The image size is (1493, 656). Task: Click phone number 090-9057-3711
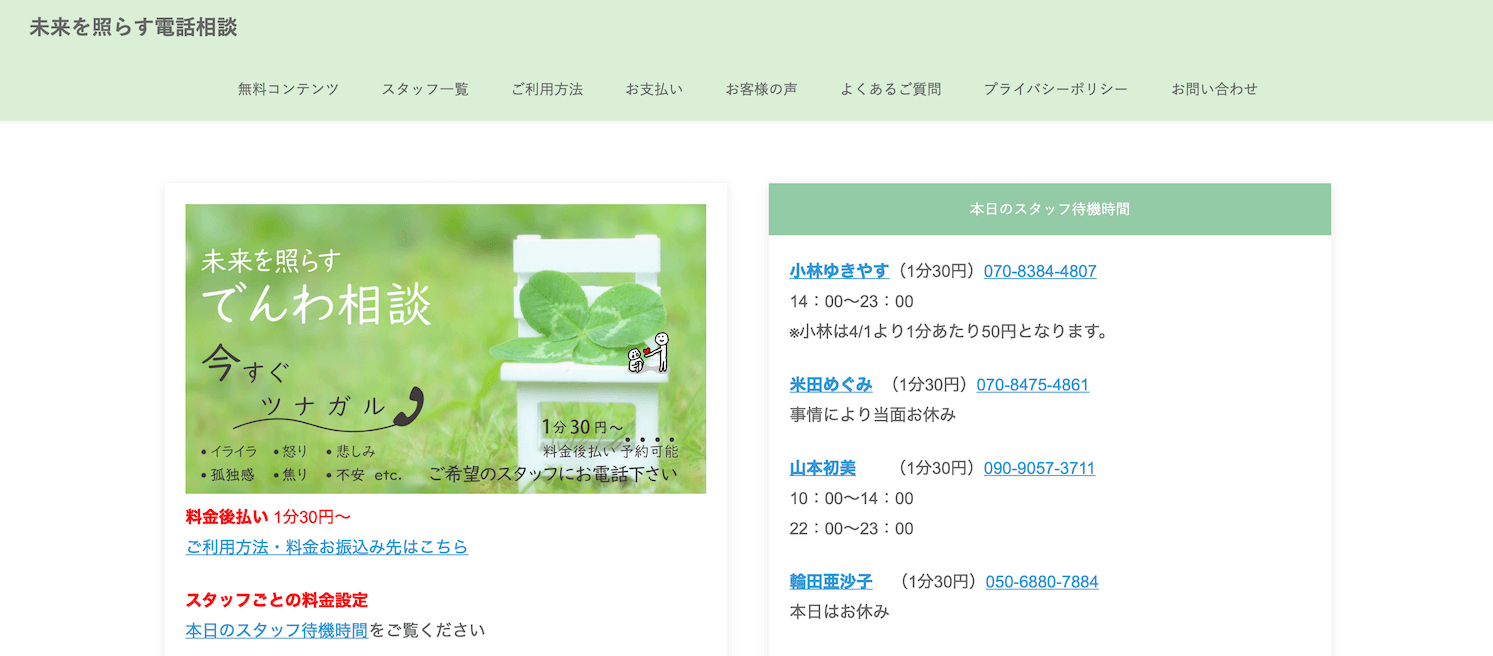(x=1039, y=468)
